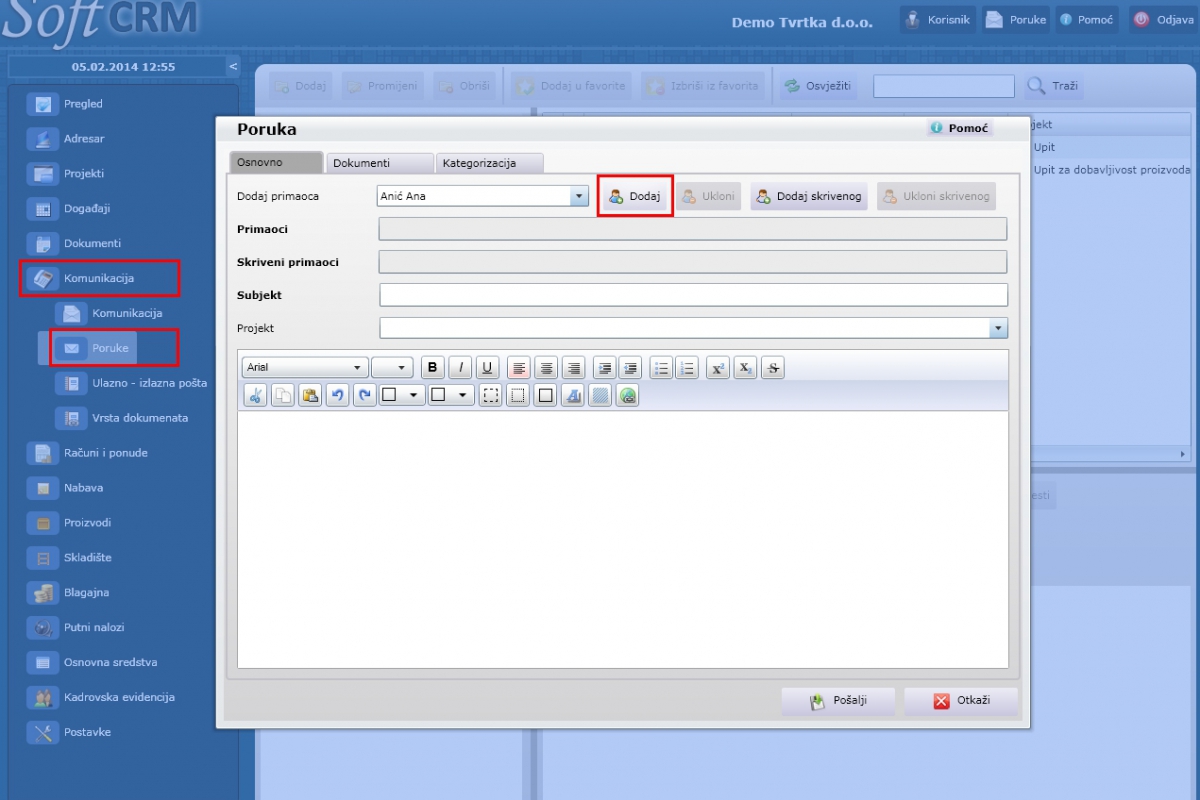Open the Projekt dropdown list
The image size is (1200, 800).
pyautogui.click(x=998, y=328)
